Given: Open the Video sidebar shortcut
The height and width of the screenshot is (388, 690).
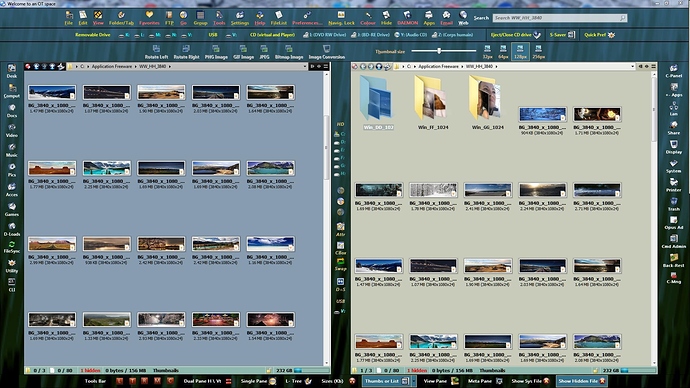Looking at the screenshot, I should (x=11, y=130).
